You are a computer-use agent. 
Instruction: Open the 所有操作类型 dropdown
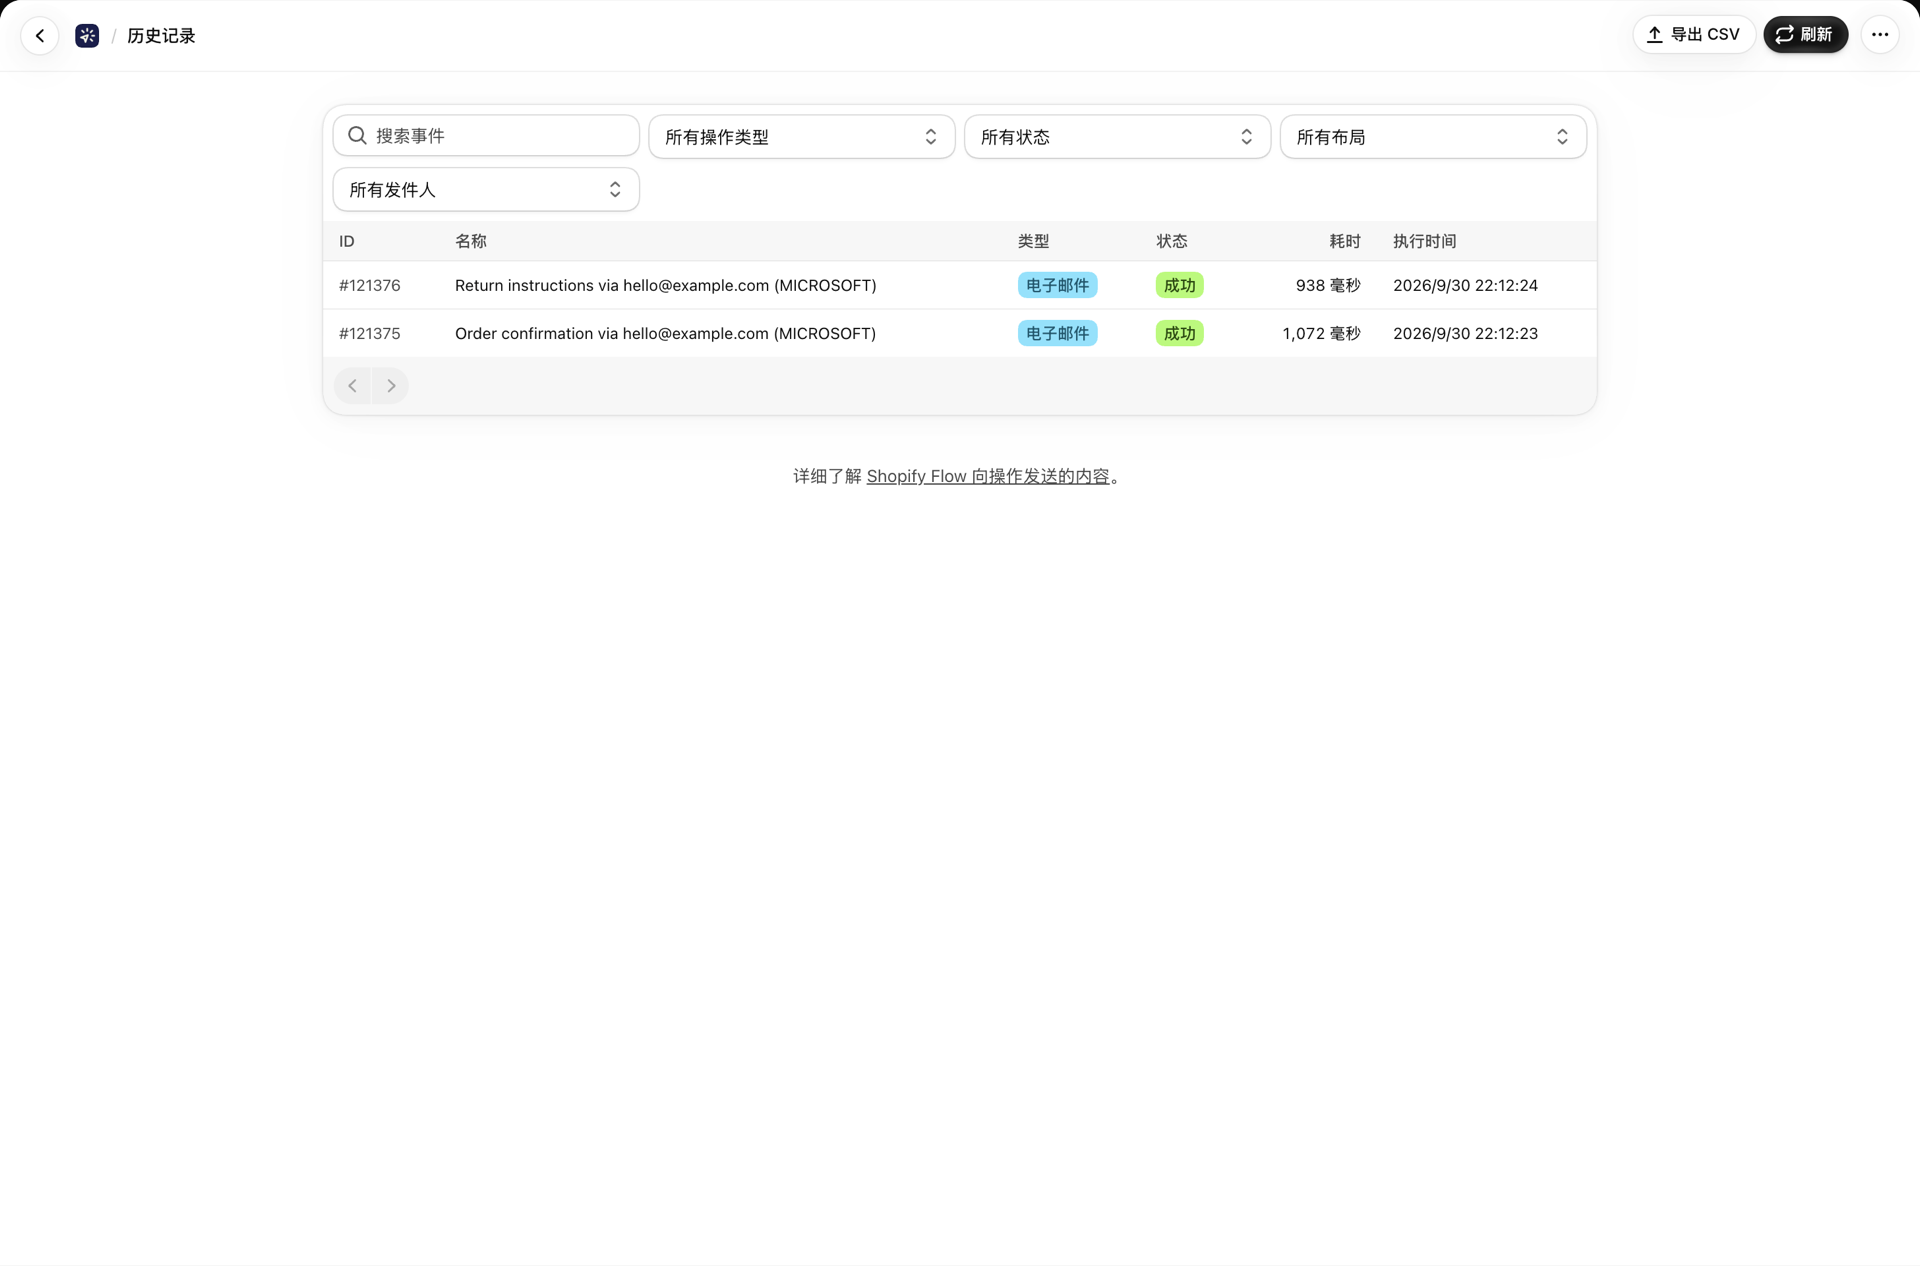pos(802,137)
